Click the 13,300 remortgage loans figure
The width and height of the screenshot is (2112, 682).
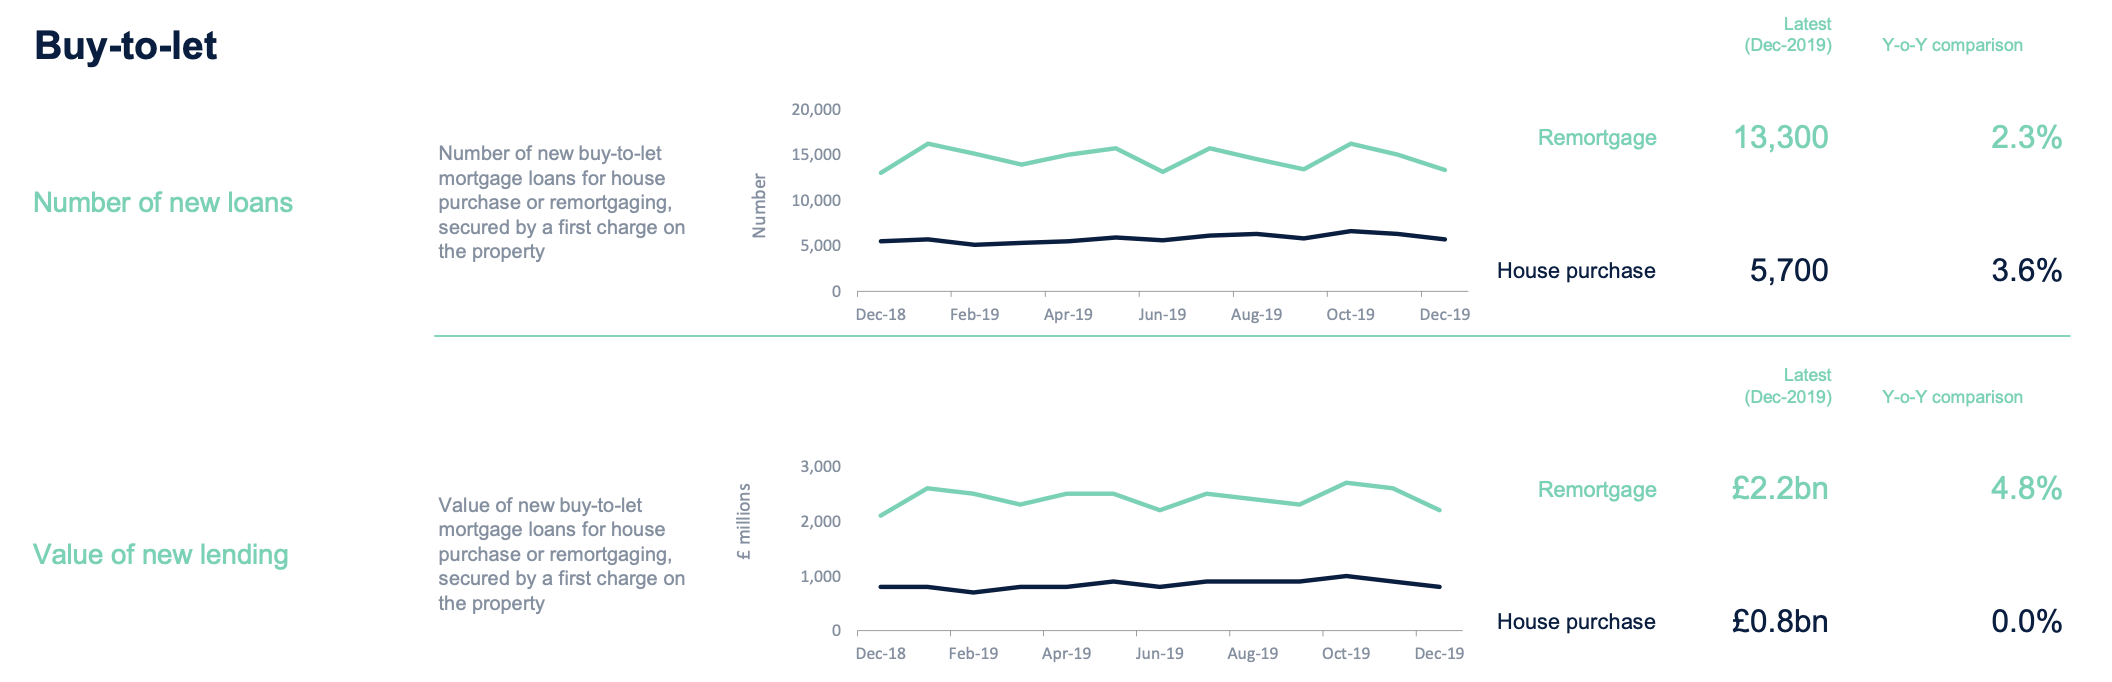coord(1780,137)
